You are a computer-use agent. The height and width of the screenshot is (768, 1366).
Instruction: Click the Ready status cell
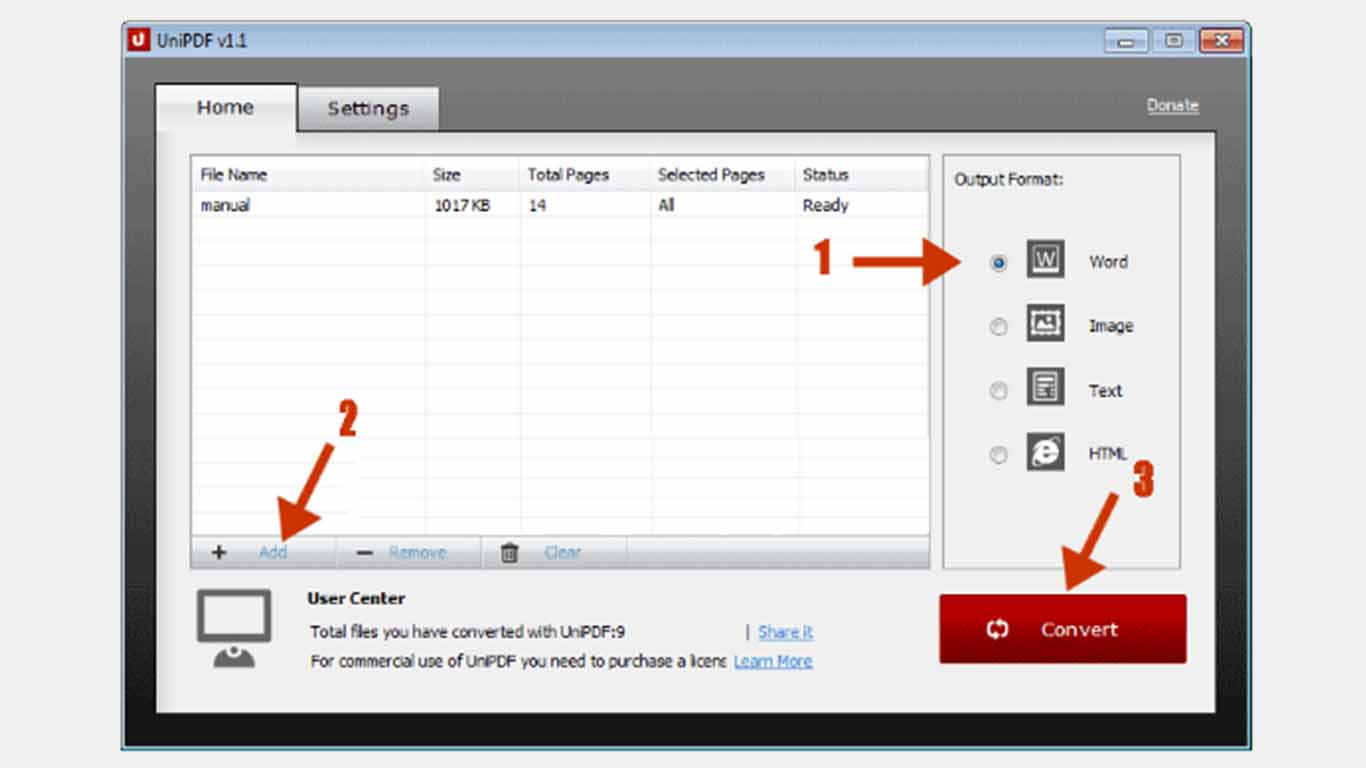click(x=825, y=205)
